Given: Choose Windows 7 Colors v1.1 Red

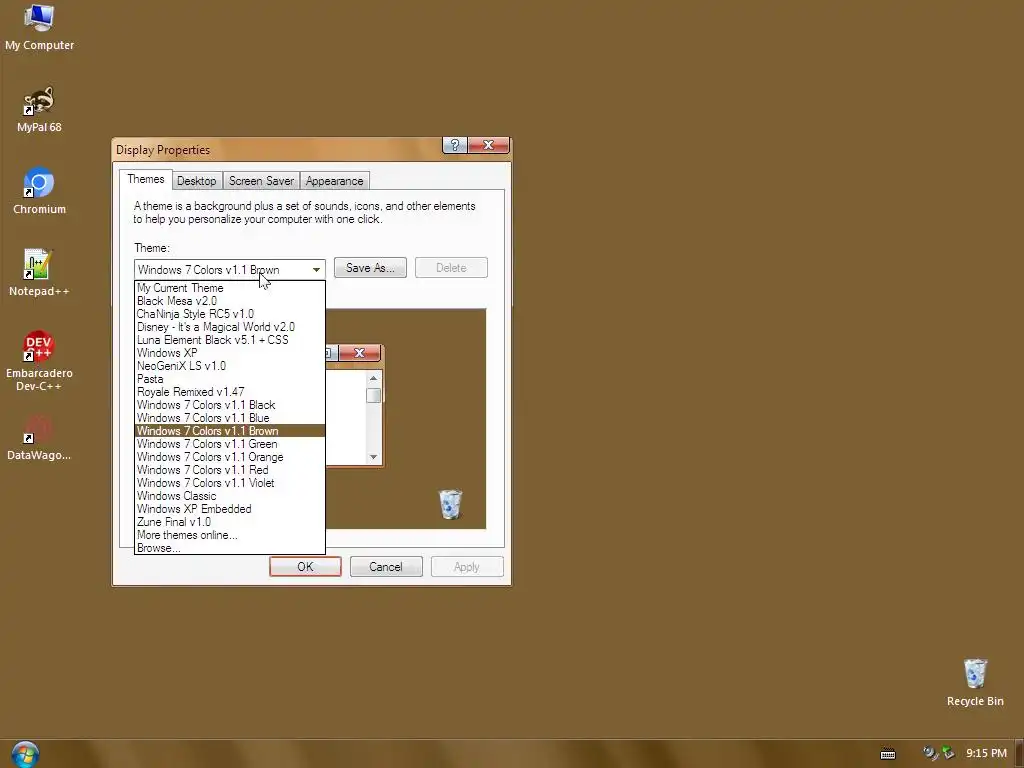Looking at the screenshot, I should pyautogui.click(x=229, y=470).
